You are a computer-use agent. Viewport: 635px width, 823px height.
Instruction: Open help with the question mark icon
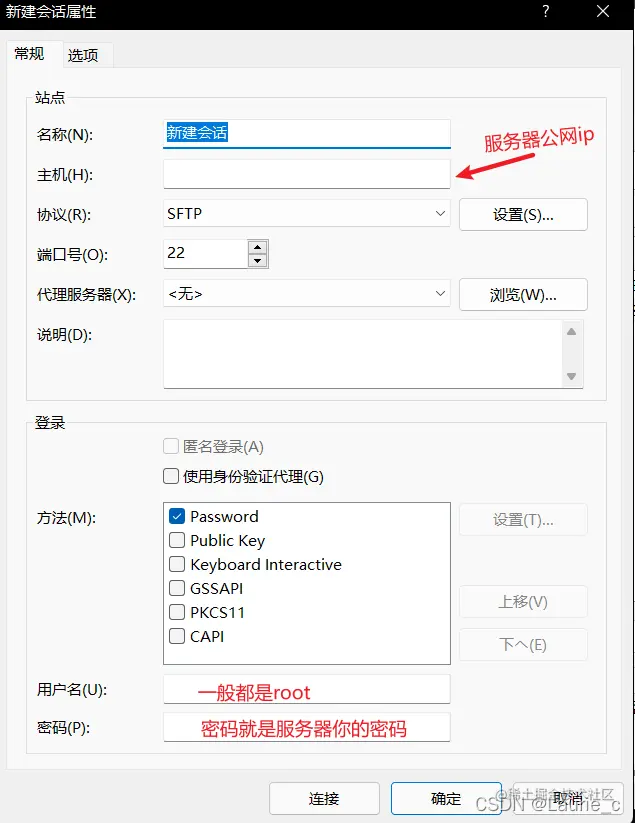pyautogui.click(x=545, y=13)
